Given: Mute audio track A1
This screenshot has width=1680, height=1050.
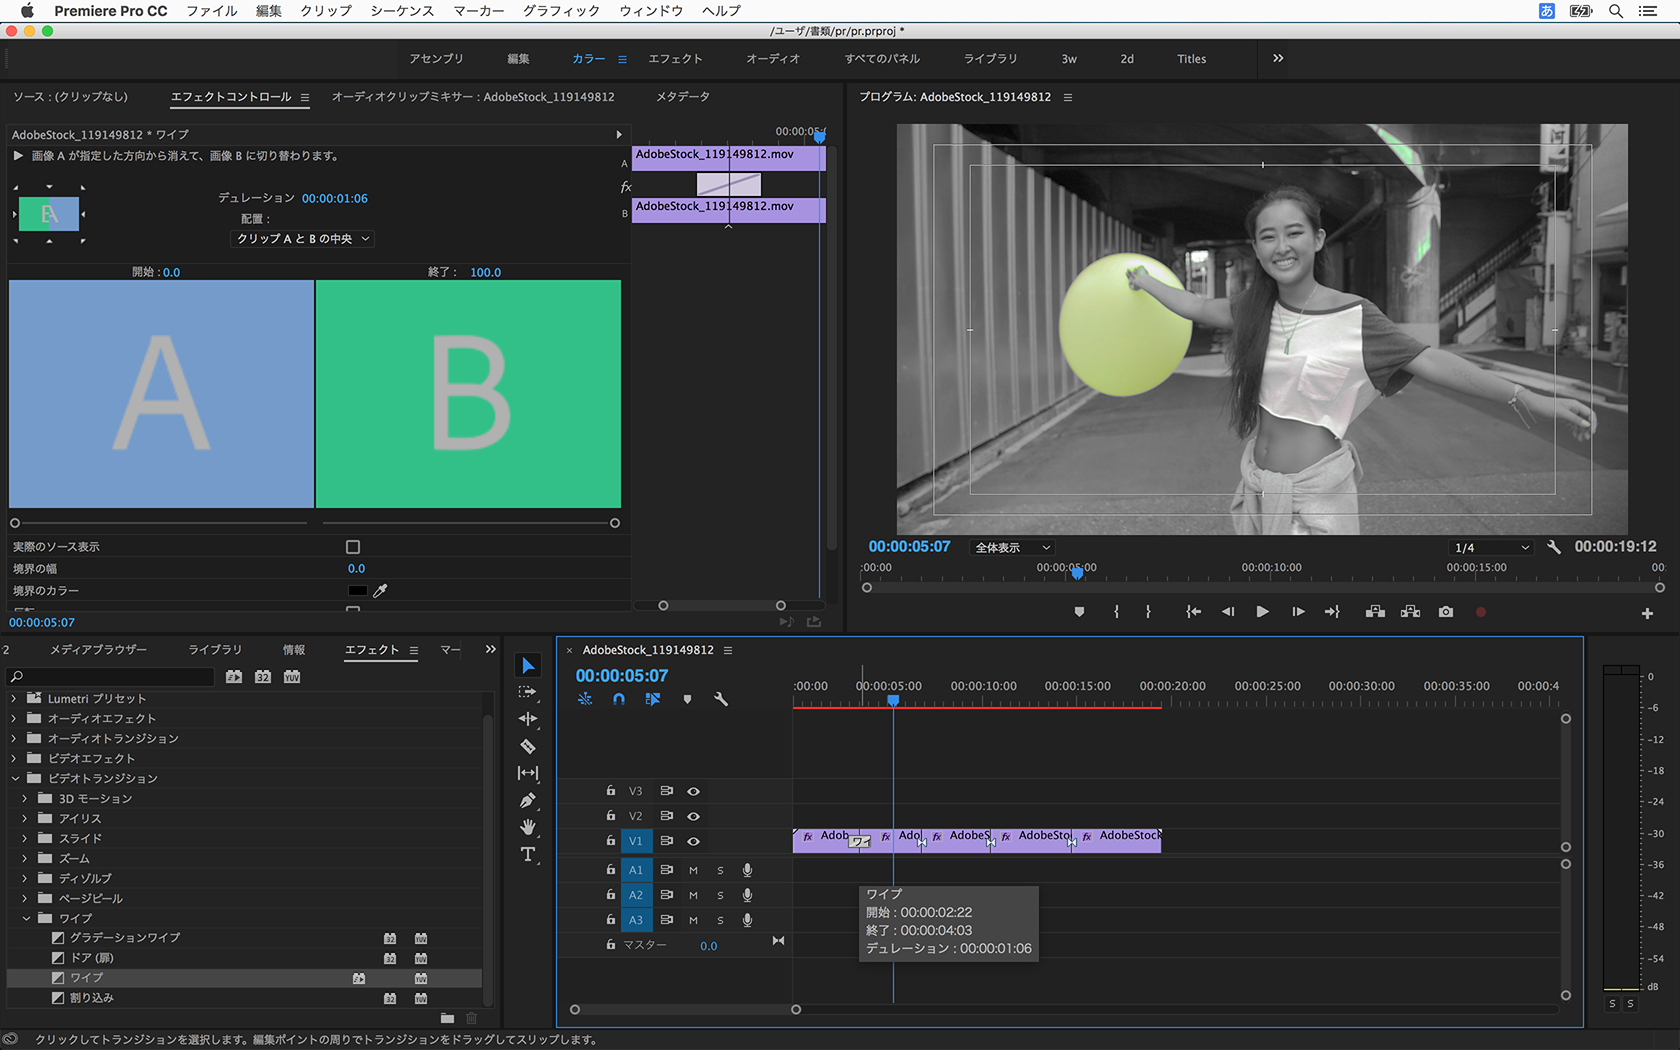Looking at the screenshot, I should (693, 870).
